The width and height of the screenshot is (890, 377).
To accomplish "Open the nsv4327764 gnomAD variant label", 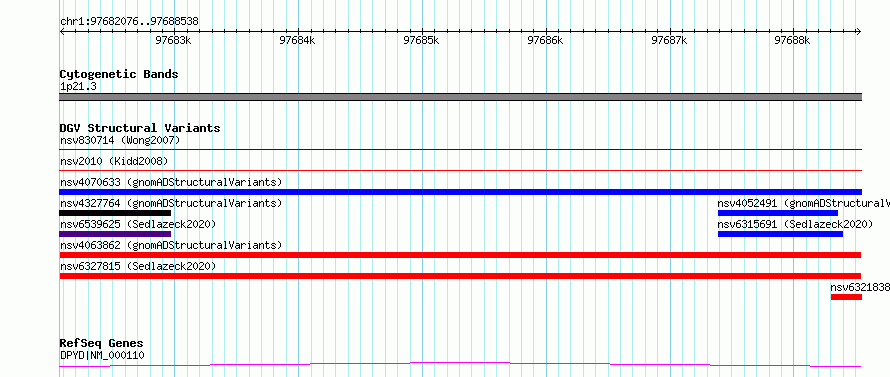I will point(171,203).
